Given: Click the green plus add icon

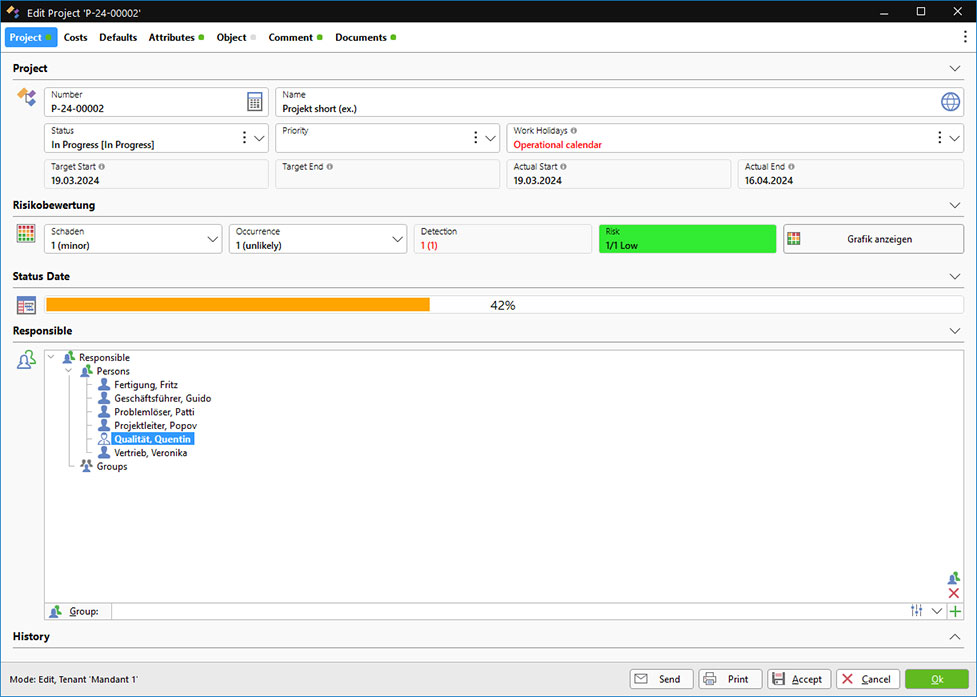Looking at the screenshot, I should pyautogui.click(x=955, y=611).
